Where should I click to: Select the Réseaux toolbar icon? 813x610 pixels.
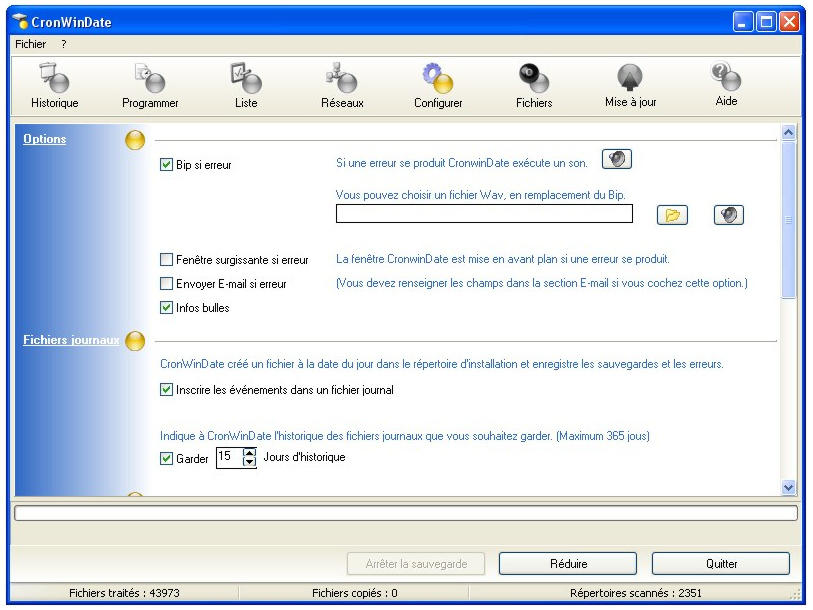(342, 84)
